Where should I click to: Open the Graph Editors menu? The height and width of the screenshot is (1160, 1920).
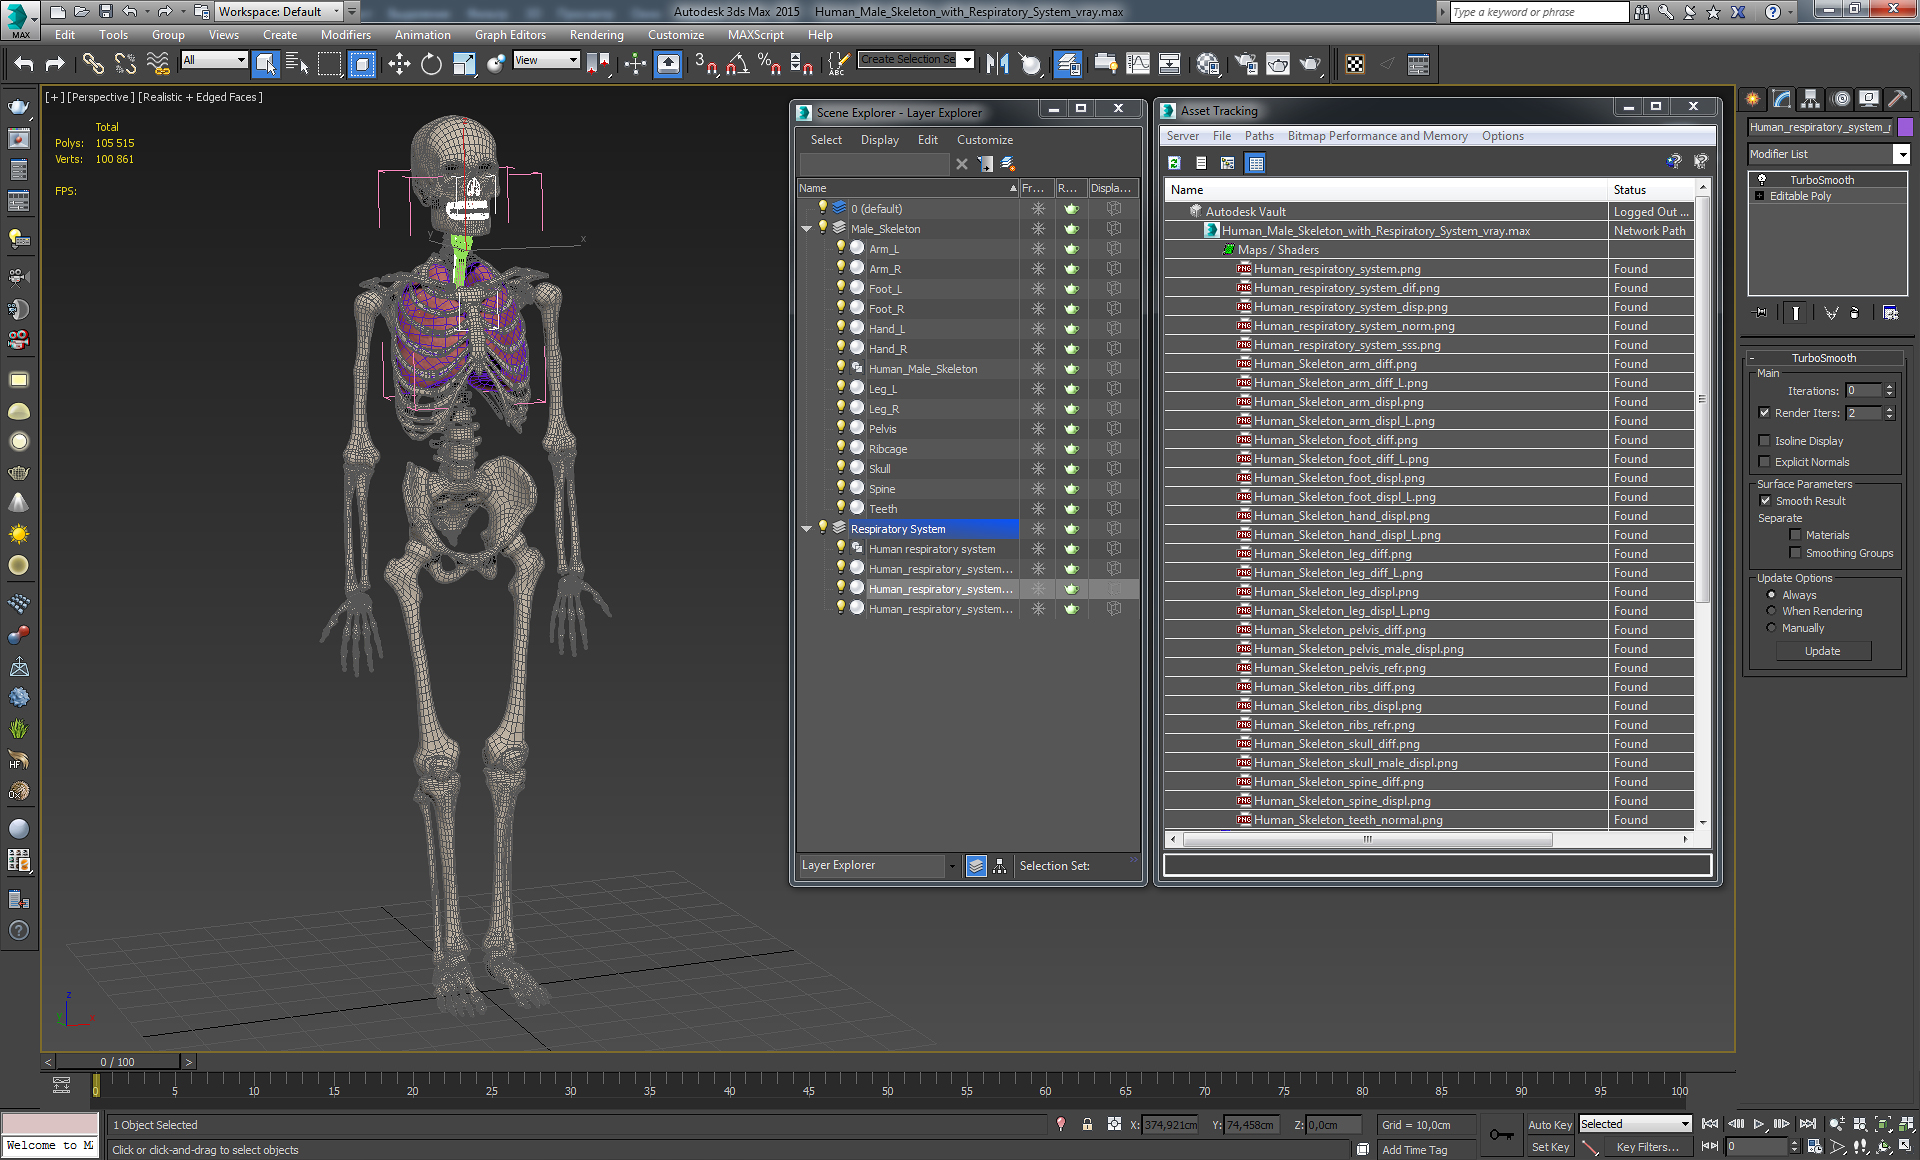pos(510,34)
